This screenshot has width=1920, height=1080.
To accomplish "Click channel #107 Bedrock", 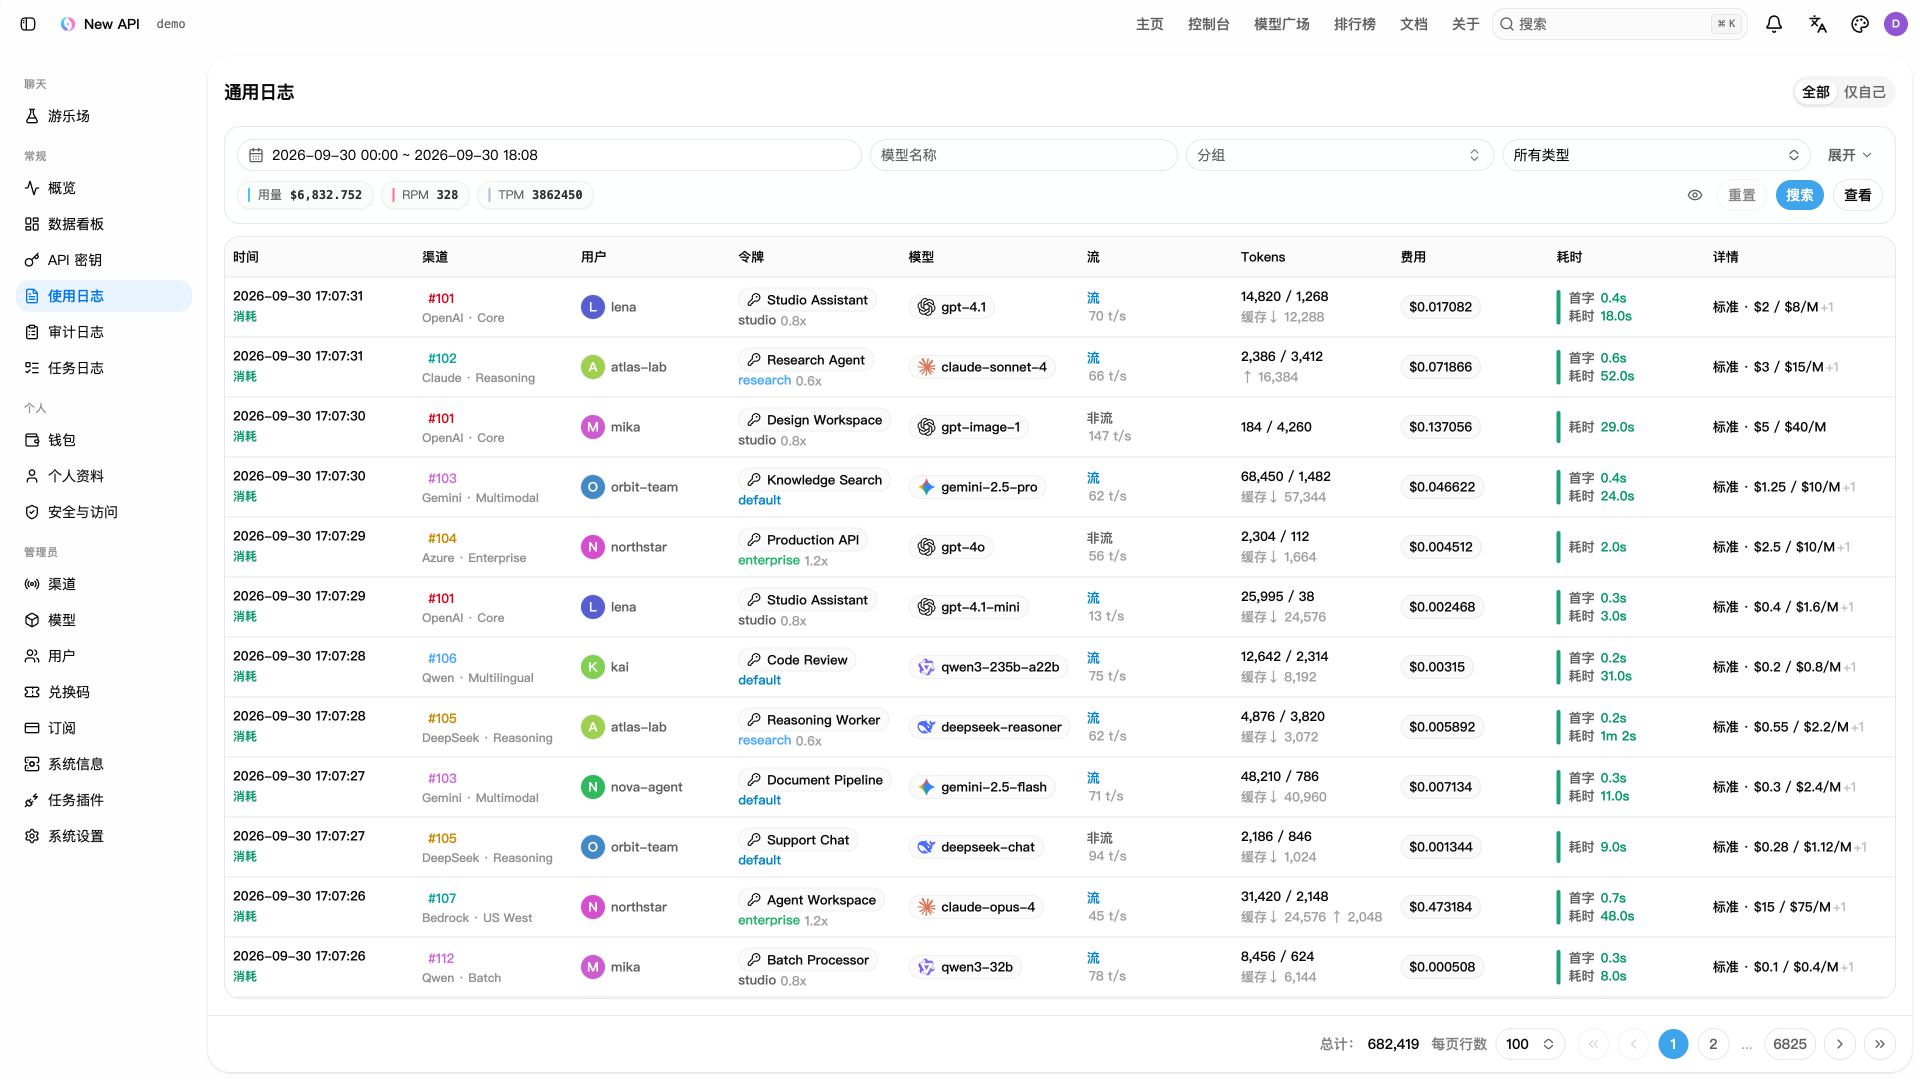I will 441,898.
